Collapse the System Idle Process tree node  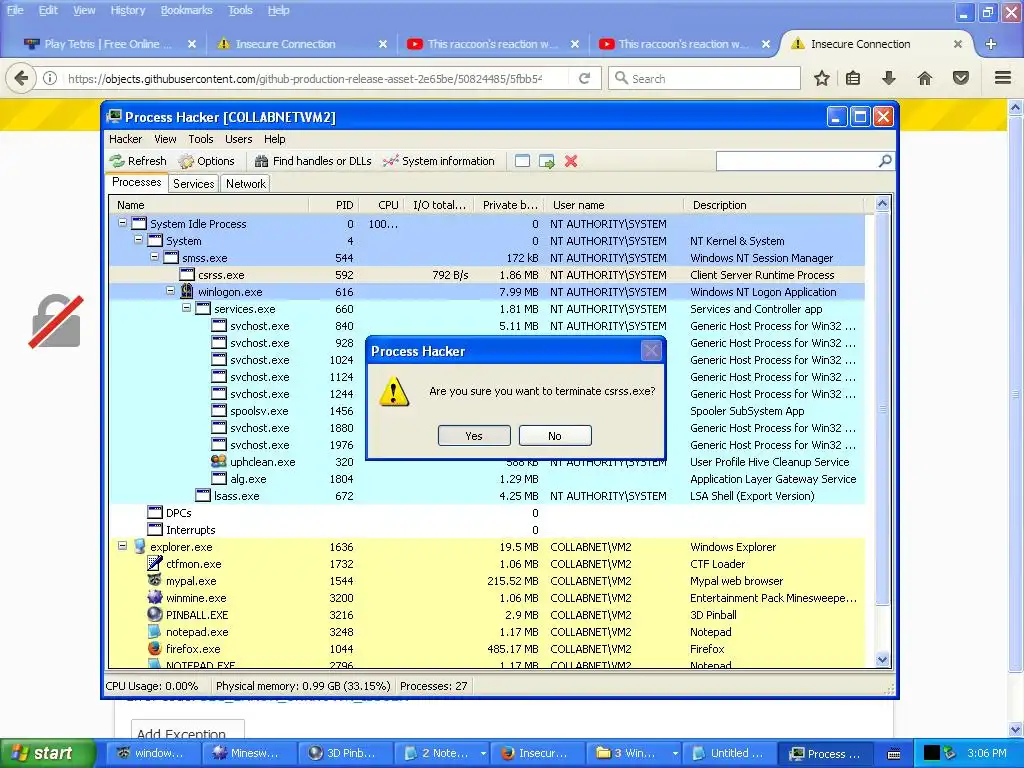pos(122,223)
